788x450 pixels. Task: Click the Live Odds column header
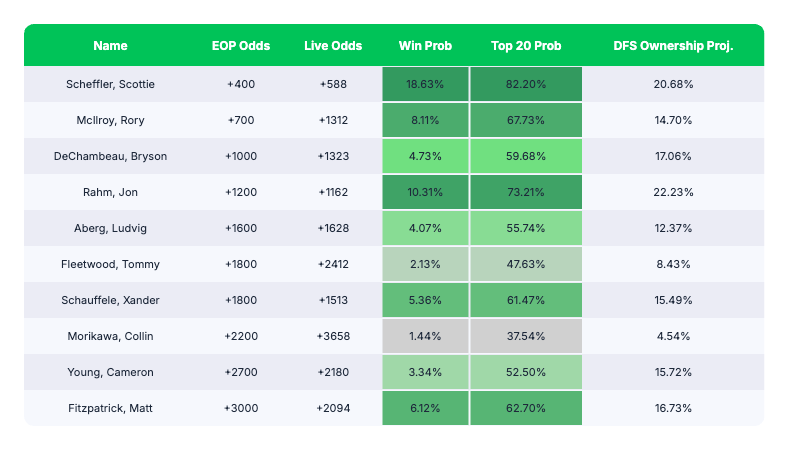click(x=333, y=46)
